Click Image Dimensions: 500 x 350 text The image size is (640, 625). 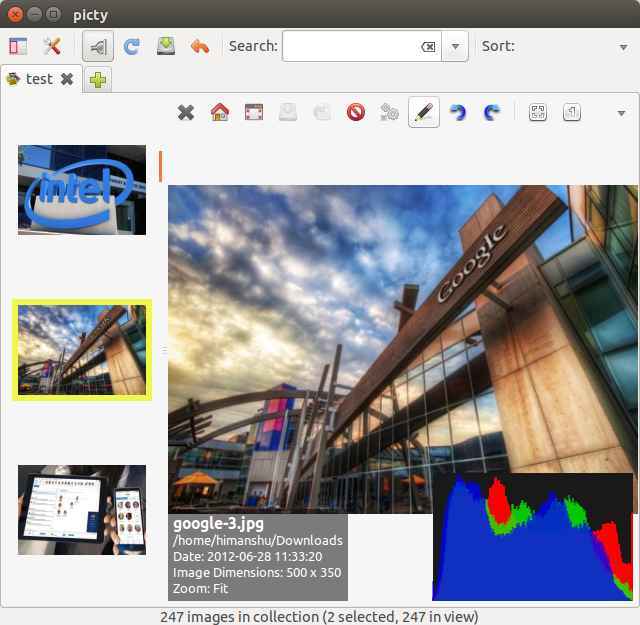point(257,573)
